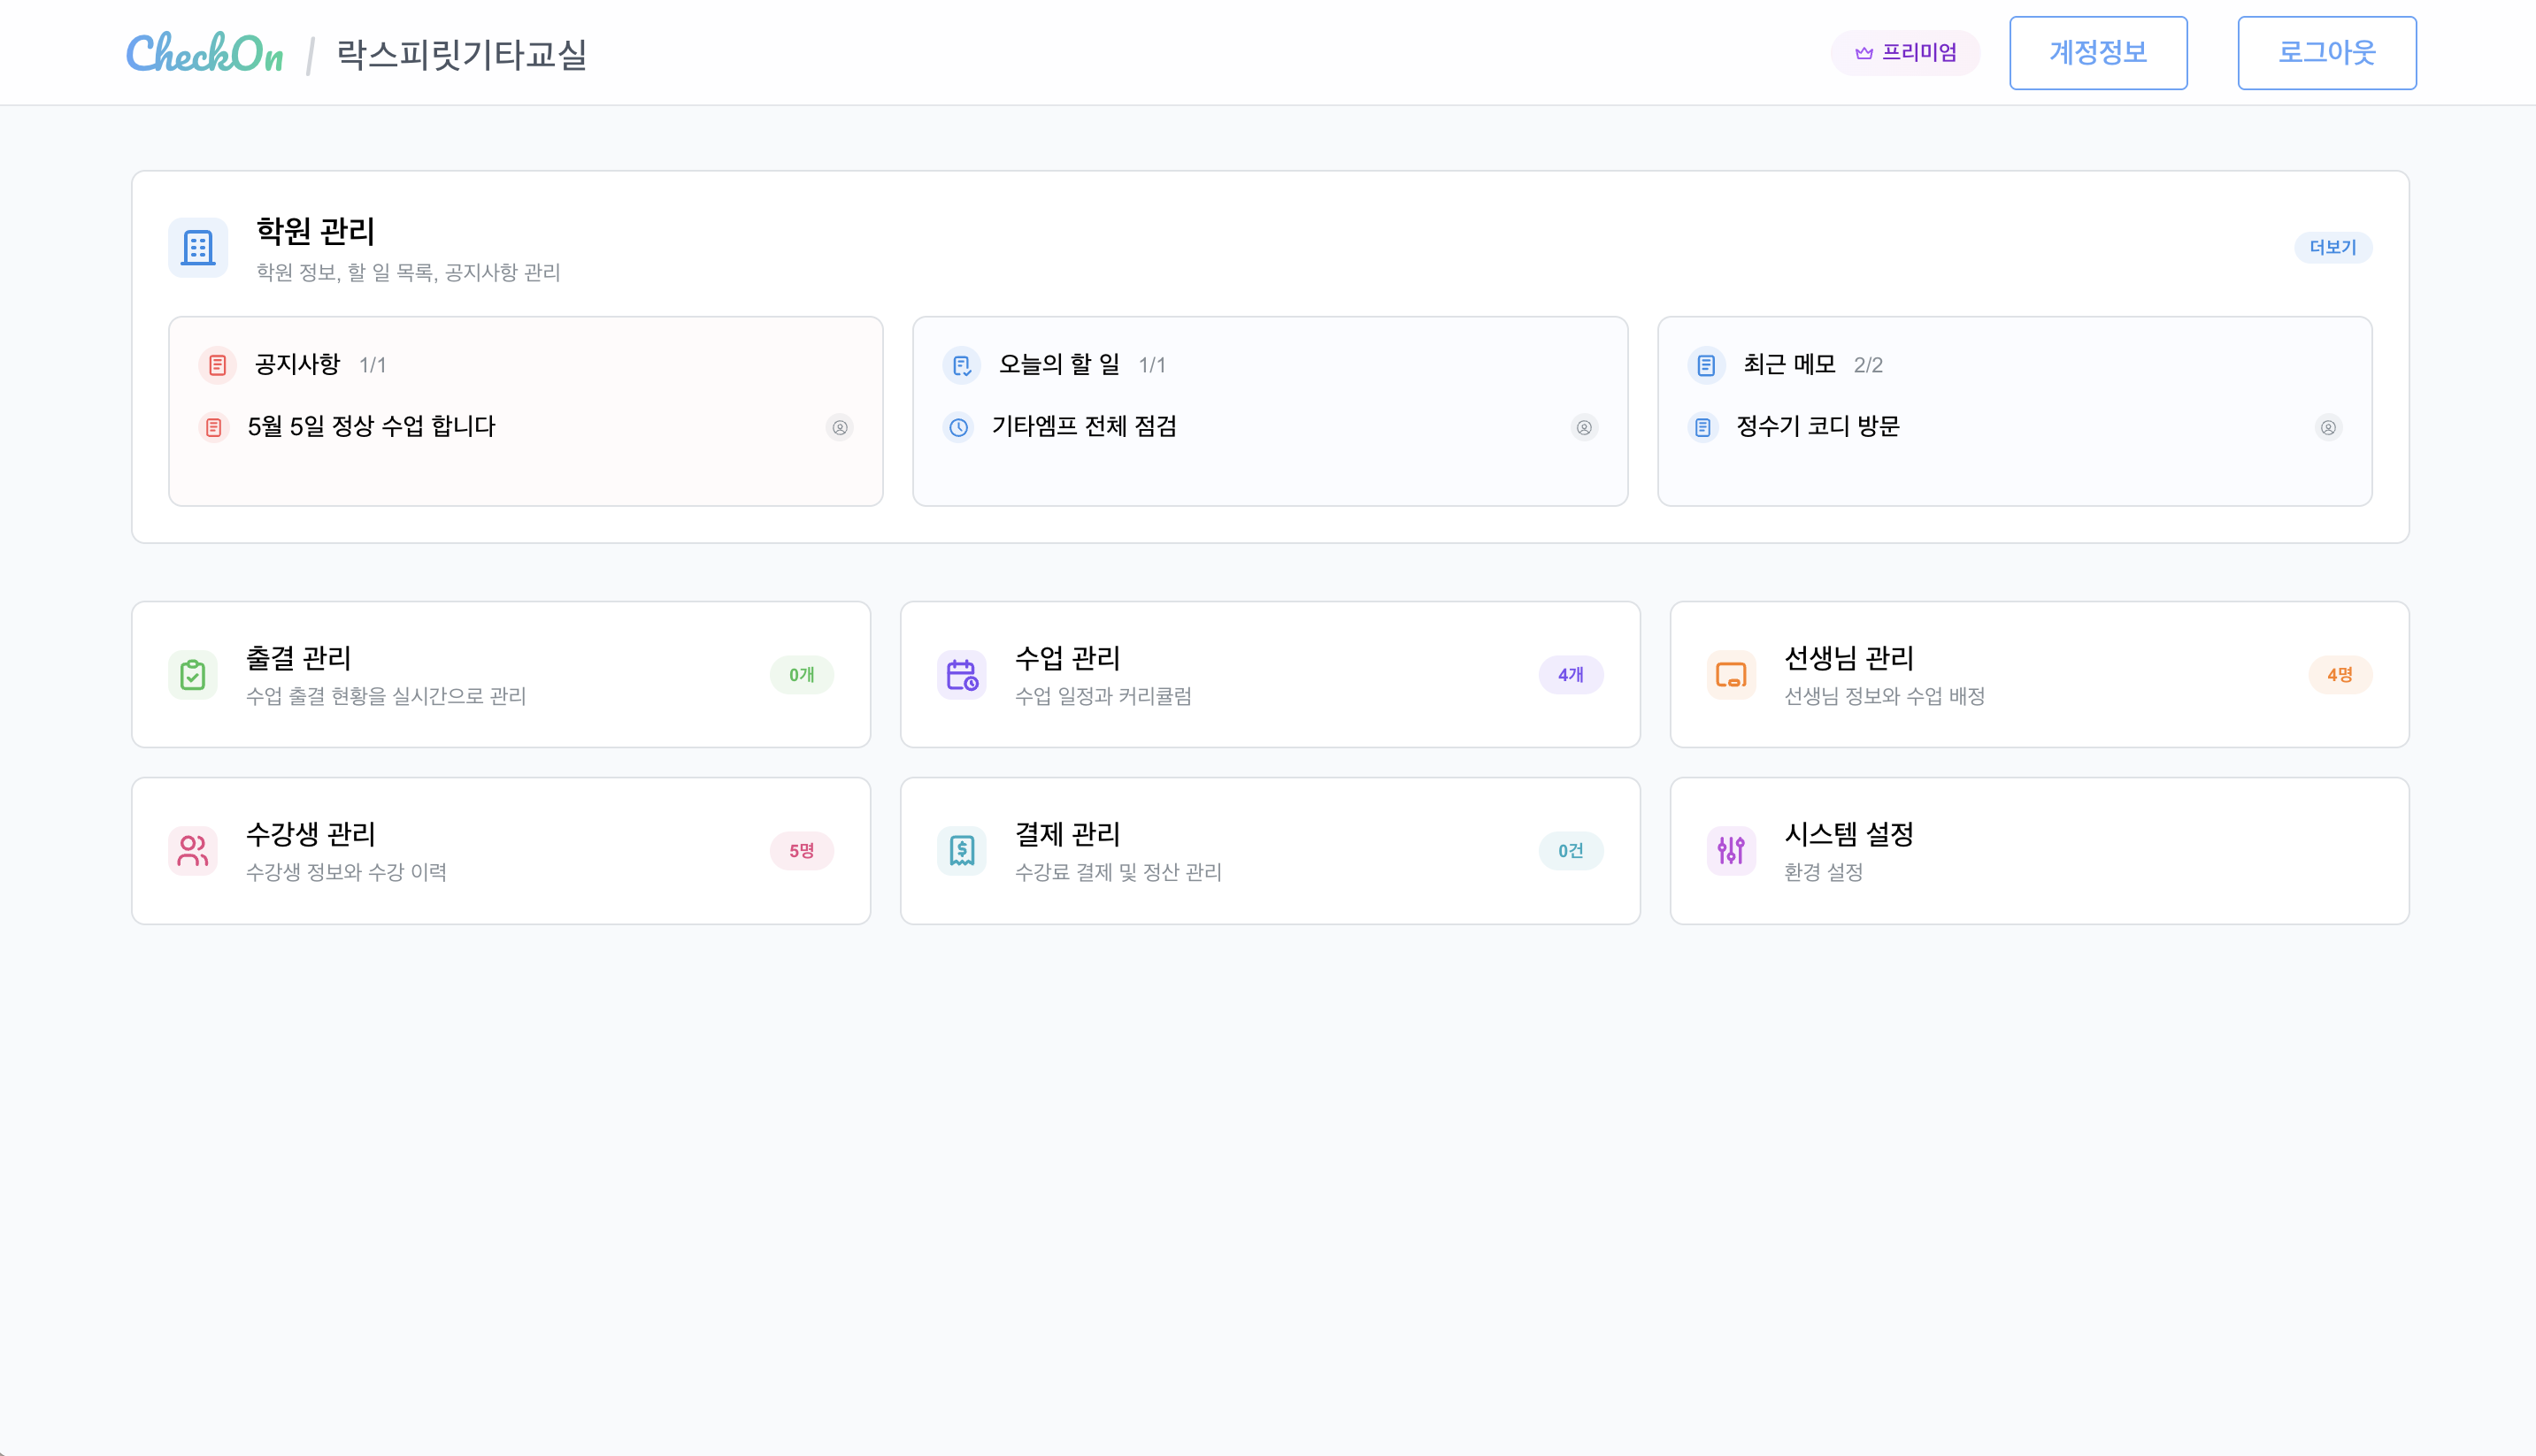Viewport: 2536px width, 1456px height.
Task: Click the user icon beside 정수기 코디 방문 memo
Action: 2328,428
